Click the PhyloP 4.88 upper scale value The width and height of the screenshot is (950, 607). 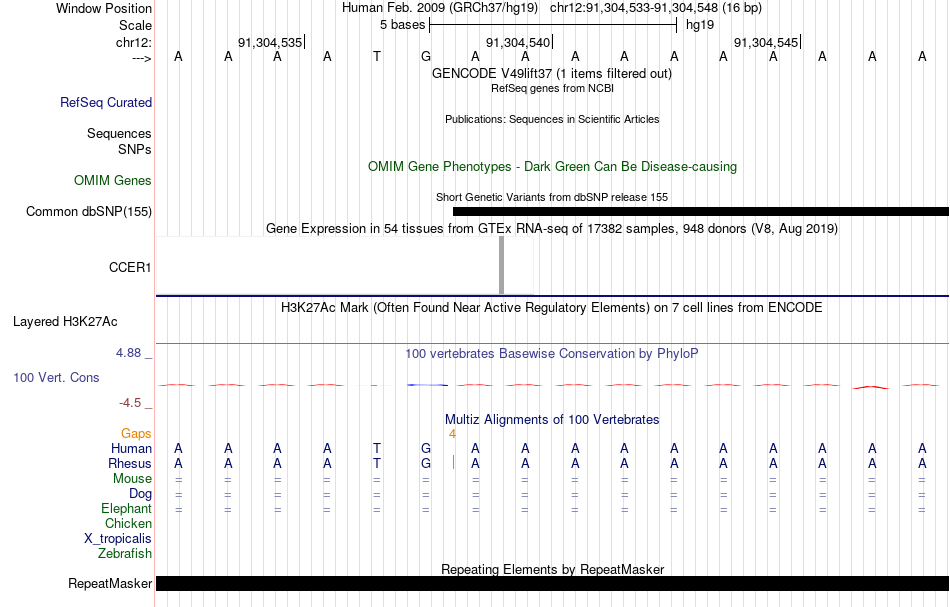point(128,353)
